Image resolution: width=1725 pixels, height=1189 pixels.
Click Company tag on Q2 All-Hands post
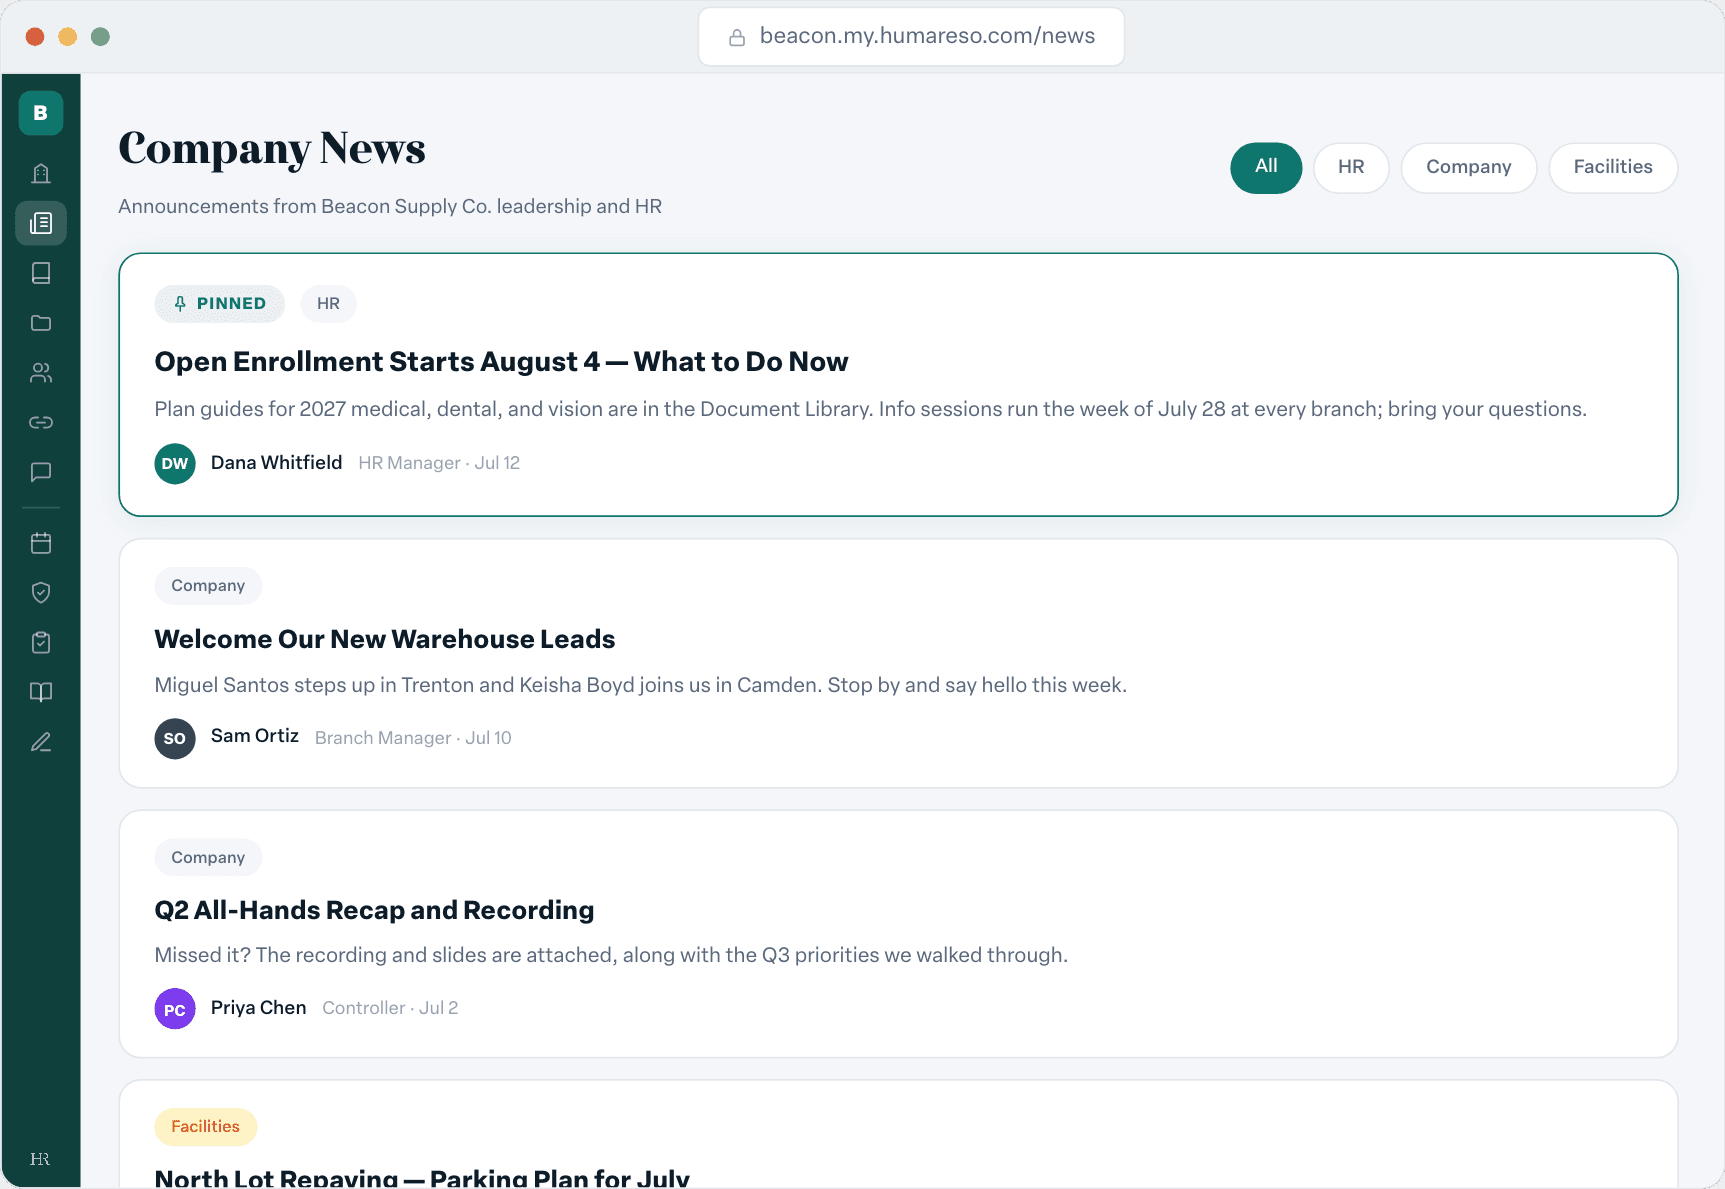tap(208, 858)
